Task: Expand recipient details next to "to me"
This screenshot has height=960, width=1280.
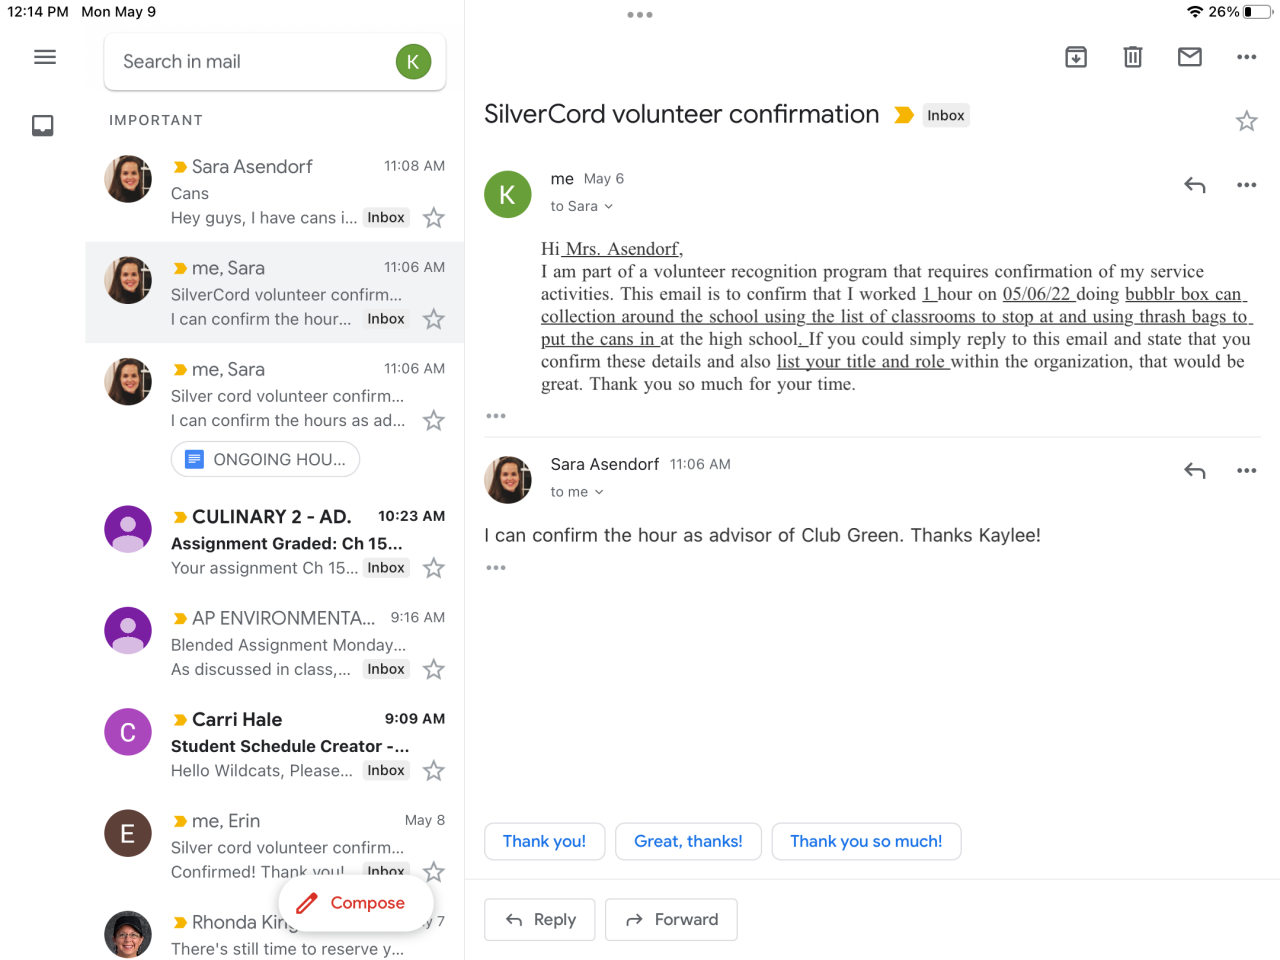Action: coord(599,492)
